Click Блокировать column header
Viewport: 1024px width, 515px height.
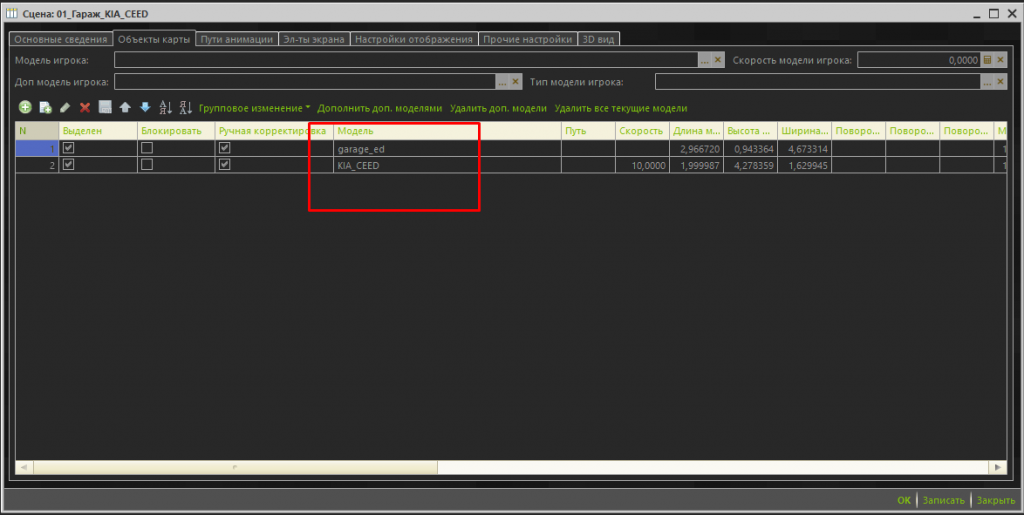point(176,131)
